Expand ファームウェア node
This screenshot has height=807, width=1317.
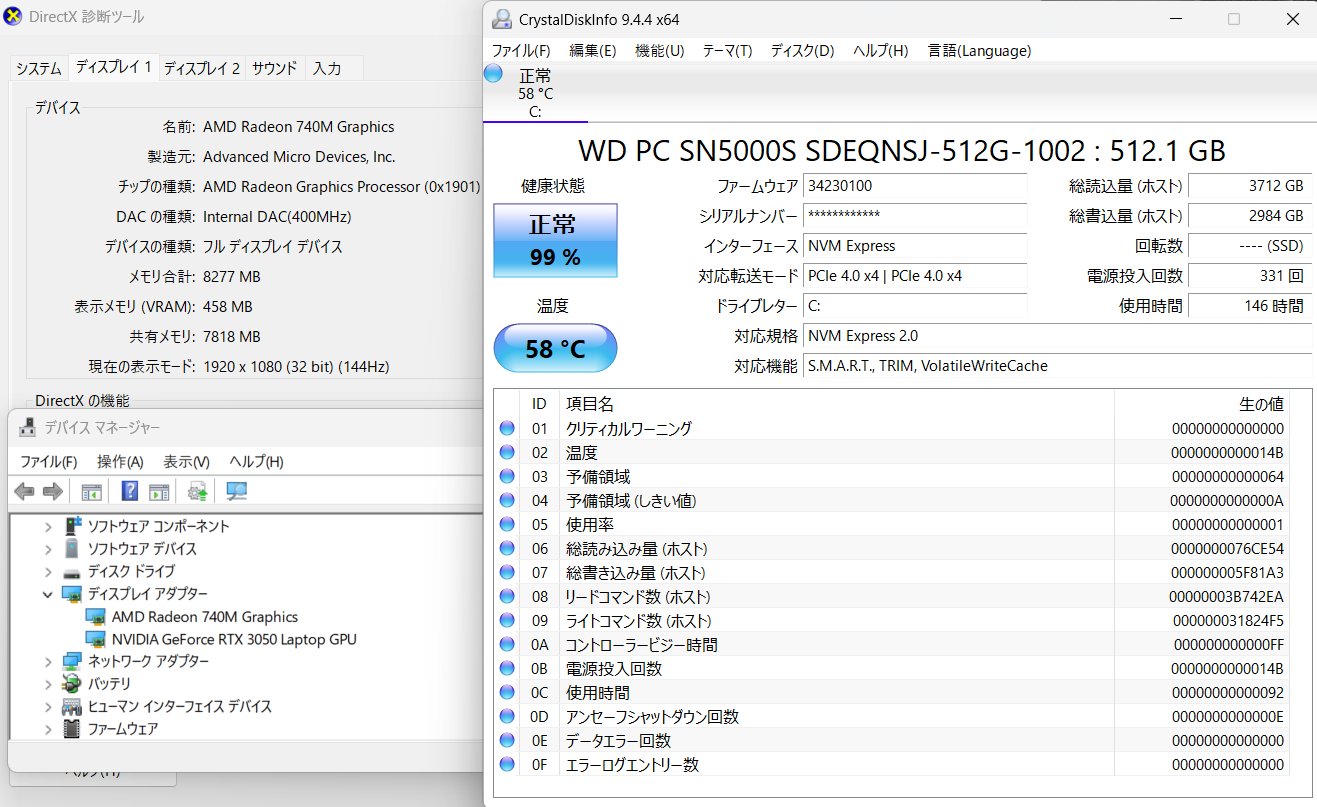click(x=48, y=729)
